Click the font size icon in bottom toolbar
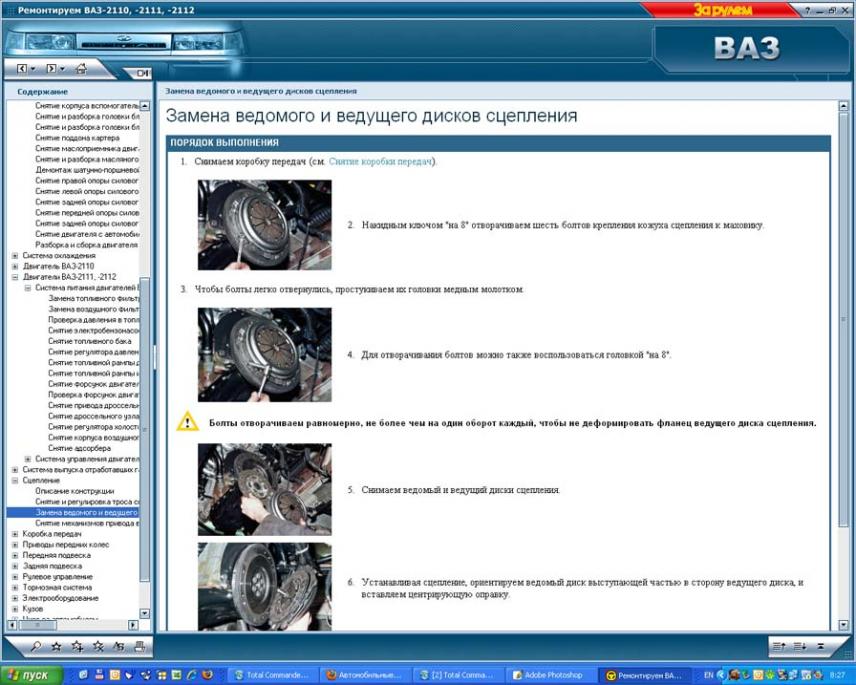The height and width of the screenshot is (685, 856). tap(118, 647)
